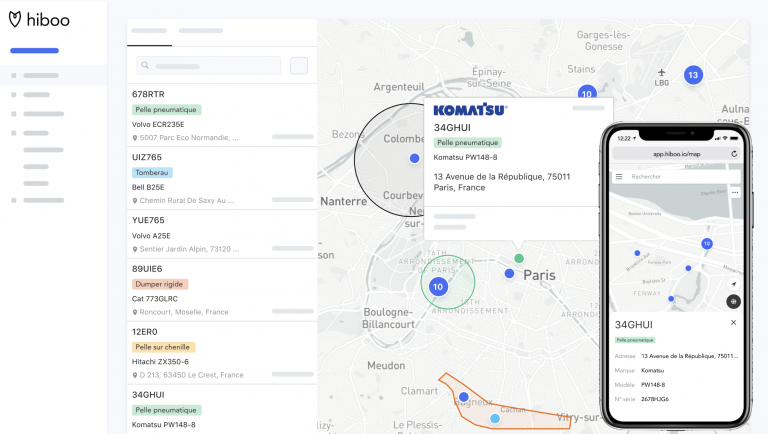Click reload icon in phone address bar

point(734,154)
